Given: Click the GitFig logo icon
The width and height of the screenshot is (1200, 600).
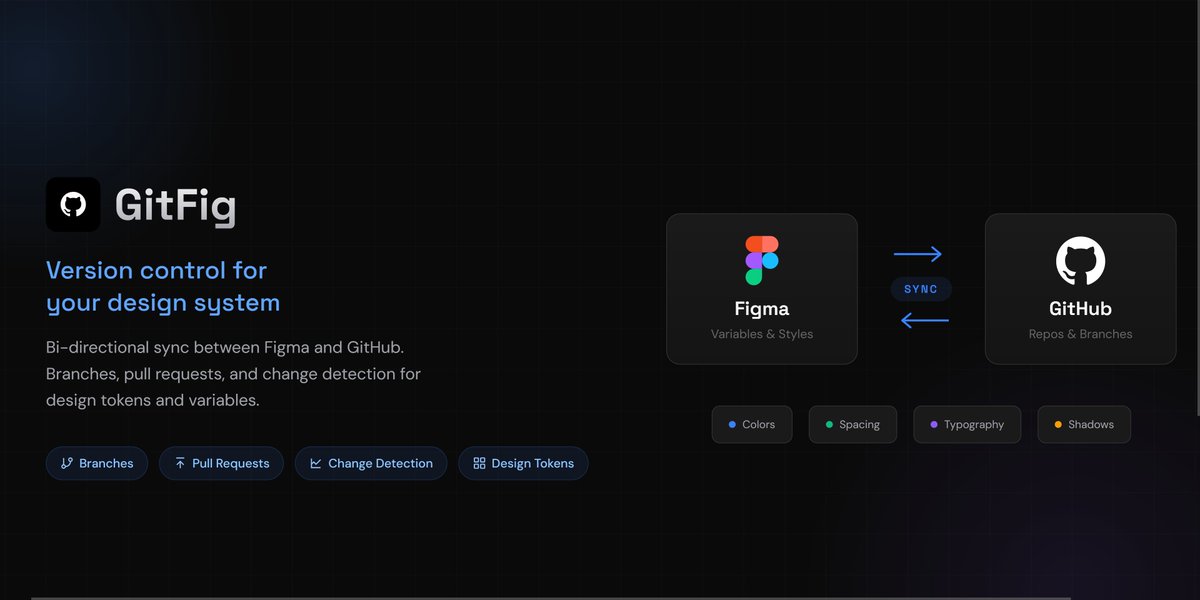Looking at the screenshot, I should pyautogui.click(x=73, y=205).
